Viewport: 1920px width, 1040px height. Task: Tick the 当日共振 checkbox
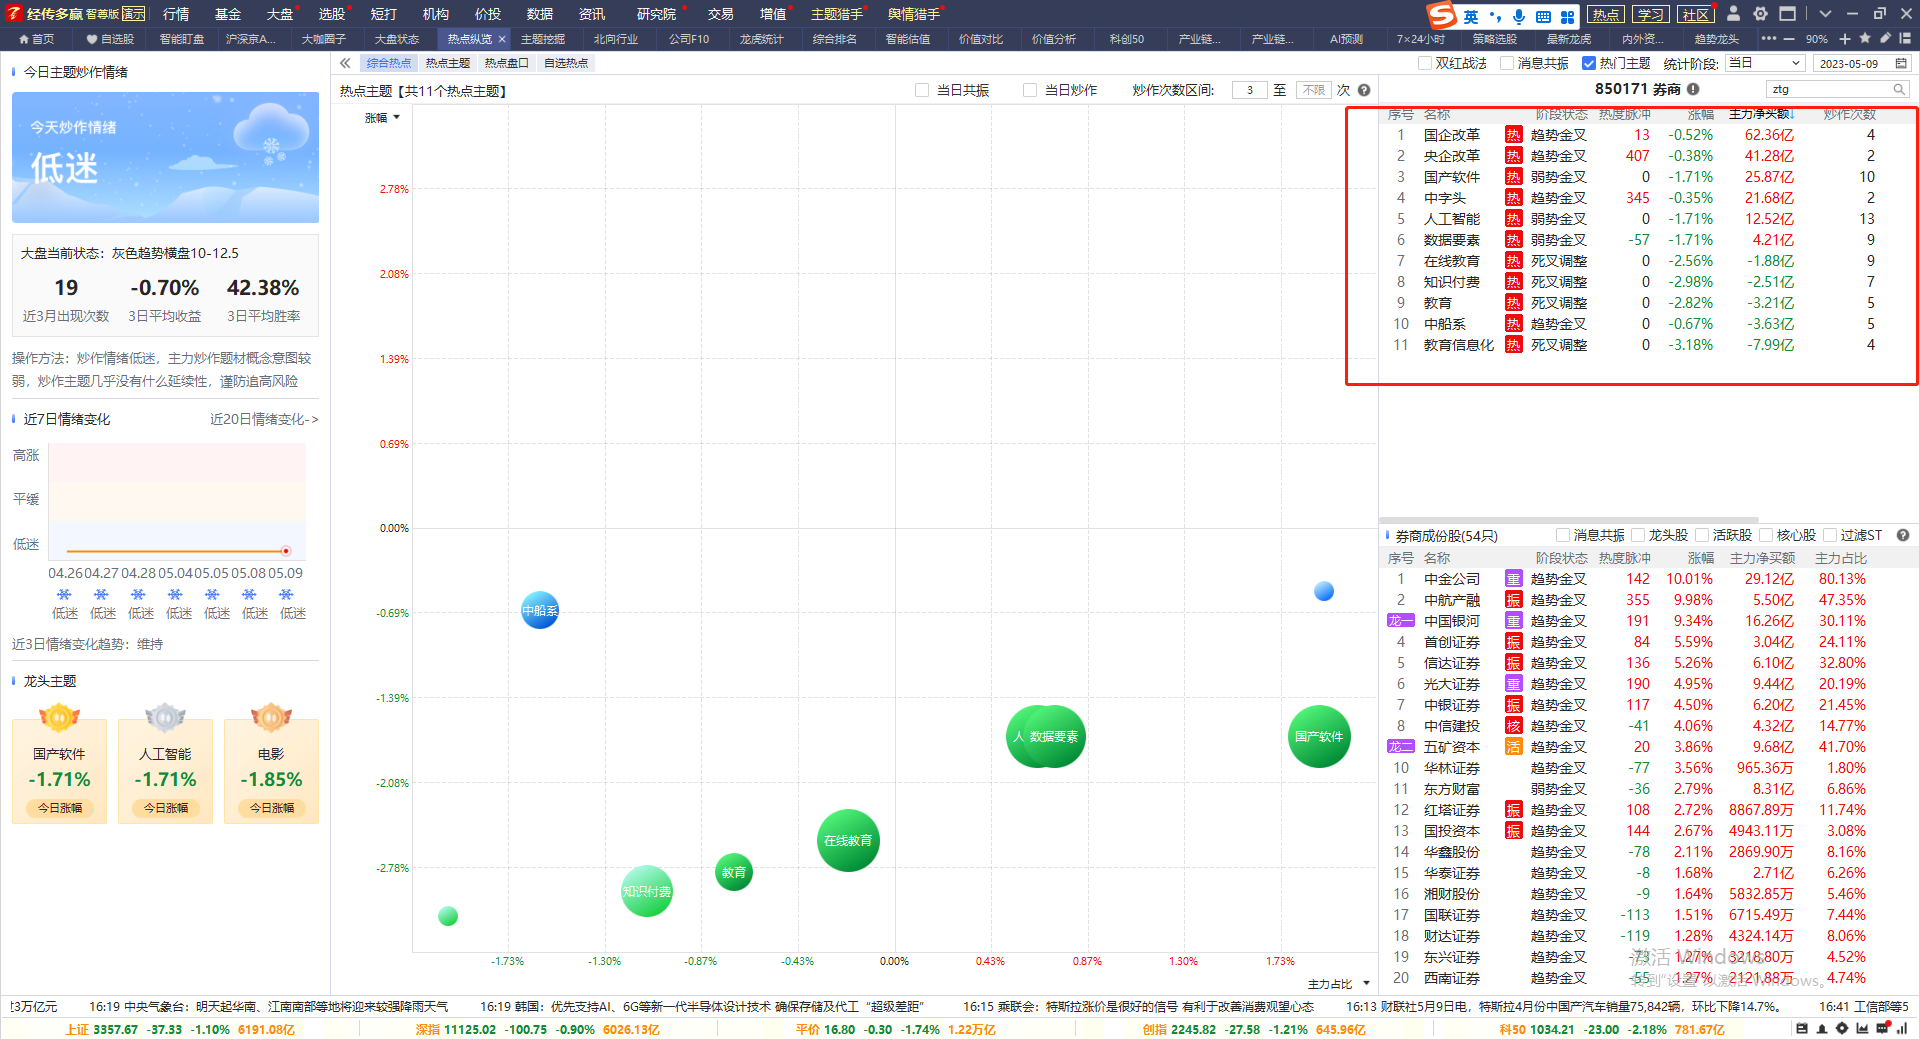click(922, 90)
